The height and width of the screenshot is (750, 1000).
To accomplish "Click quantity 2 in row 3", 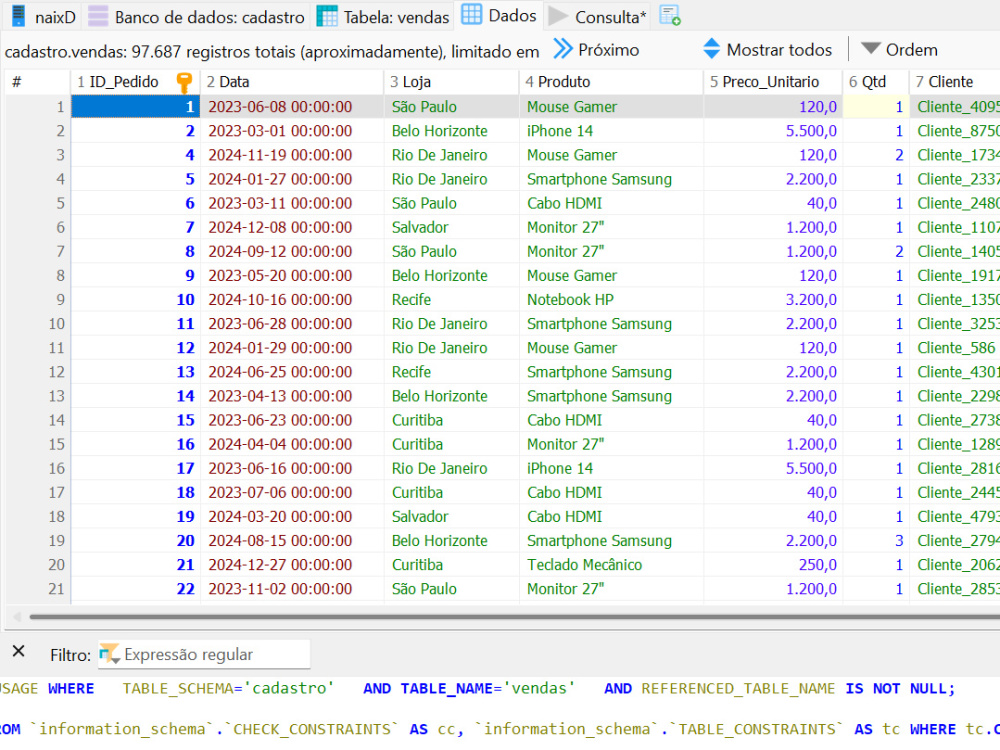I will point(876,155).
